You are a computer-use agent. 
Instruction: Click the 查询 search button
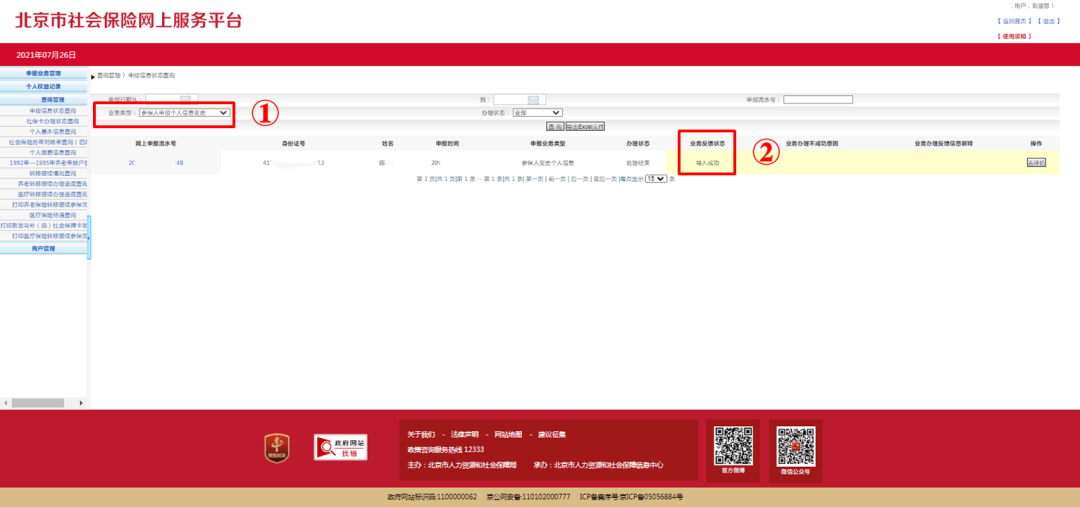point(554,127)
